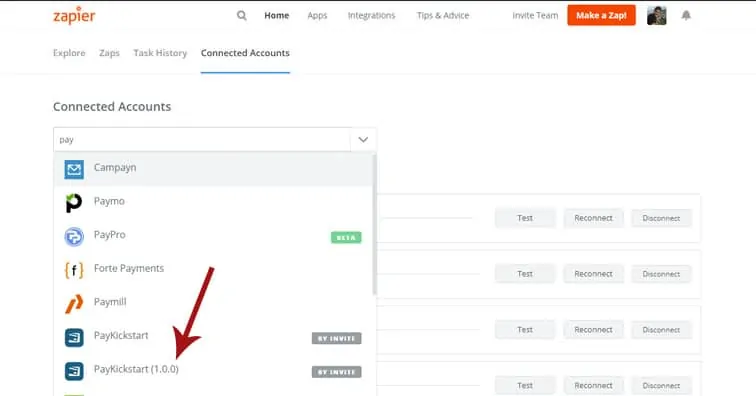Select the Forte Payments app icon
Screen dimensions: 756x396
(x=74, y=270)
